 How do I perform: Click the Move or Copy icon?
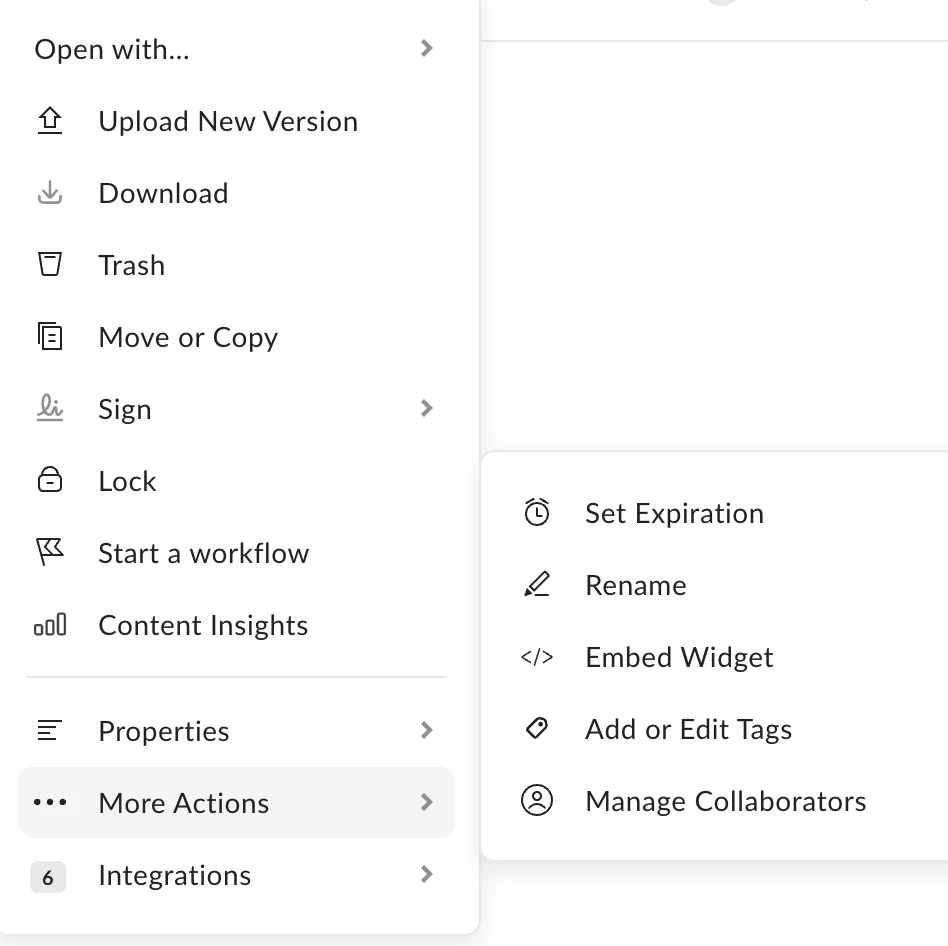(x=49, y=337)
